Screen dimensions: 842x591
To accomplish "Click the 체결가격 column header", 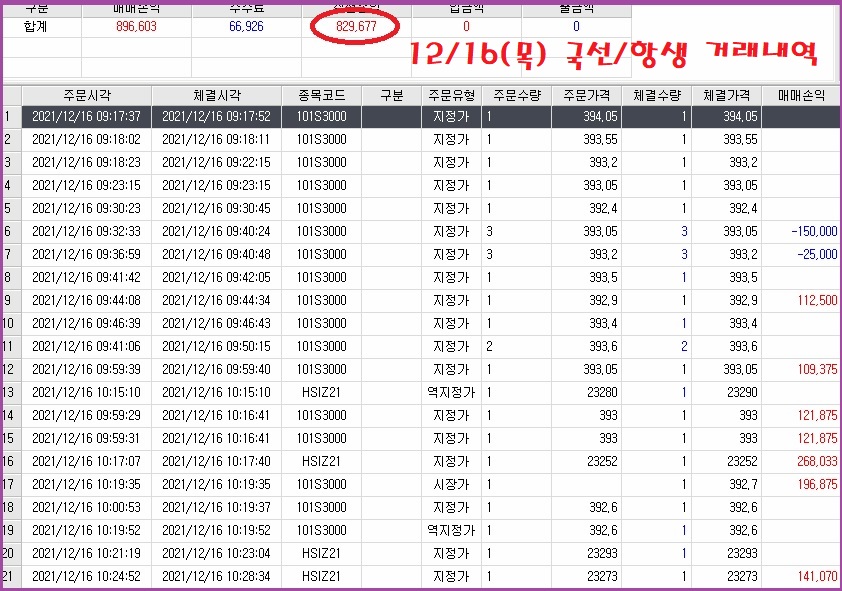I will point(727,95).
